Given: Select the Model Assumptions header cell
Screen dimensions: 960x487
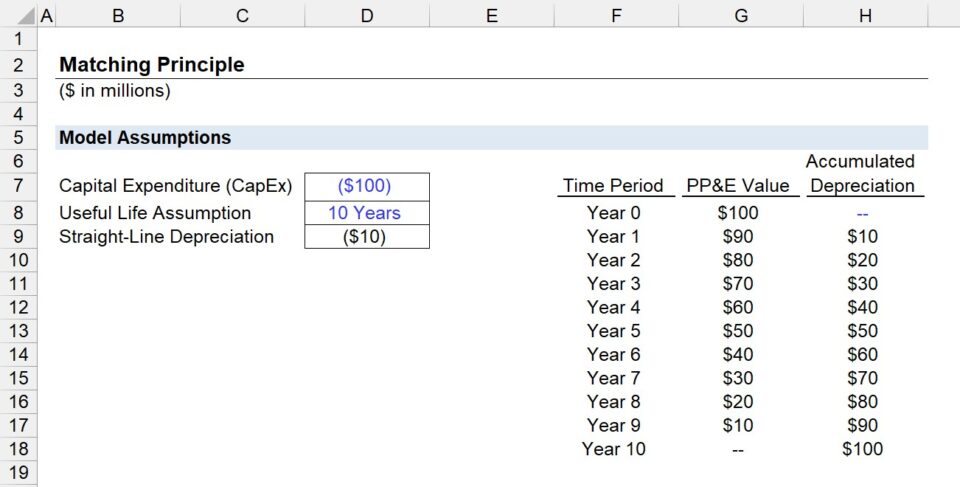Looking at the screenshot, I should [145, 138].
